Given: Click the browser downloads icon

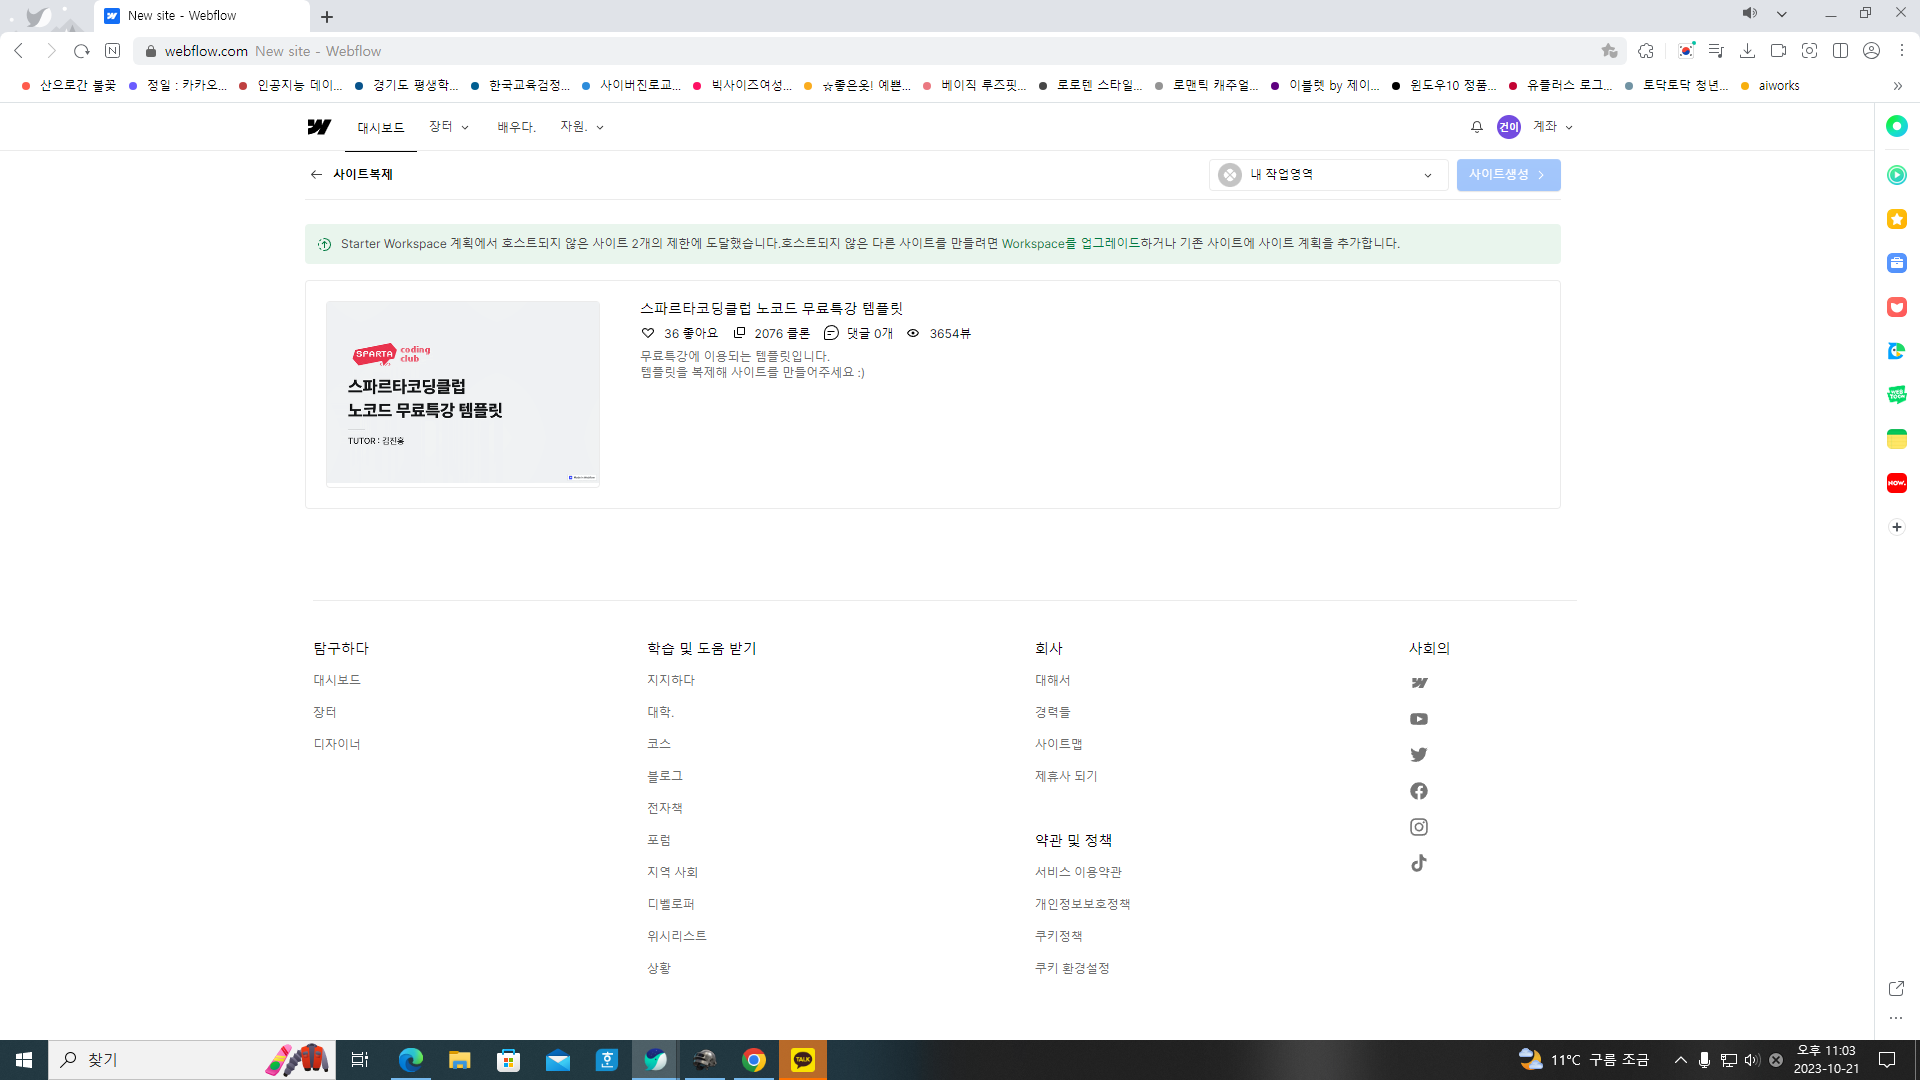Looking at the screenshot, I should pyautogui.click(x=1747, y=51).
